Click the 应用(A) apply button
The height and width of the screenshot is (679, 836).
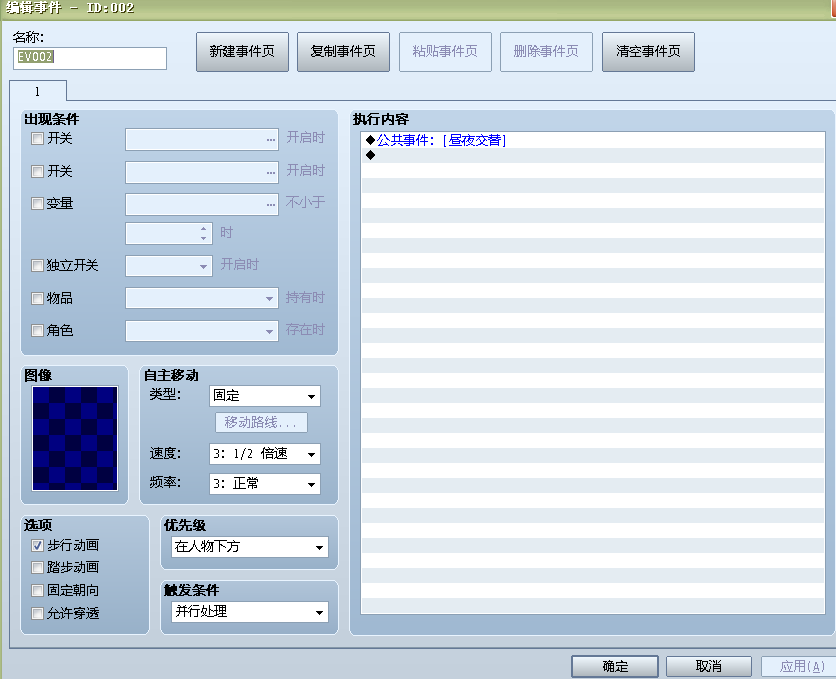coord(801,666)
